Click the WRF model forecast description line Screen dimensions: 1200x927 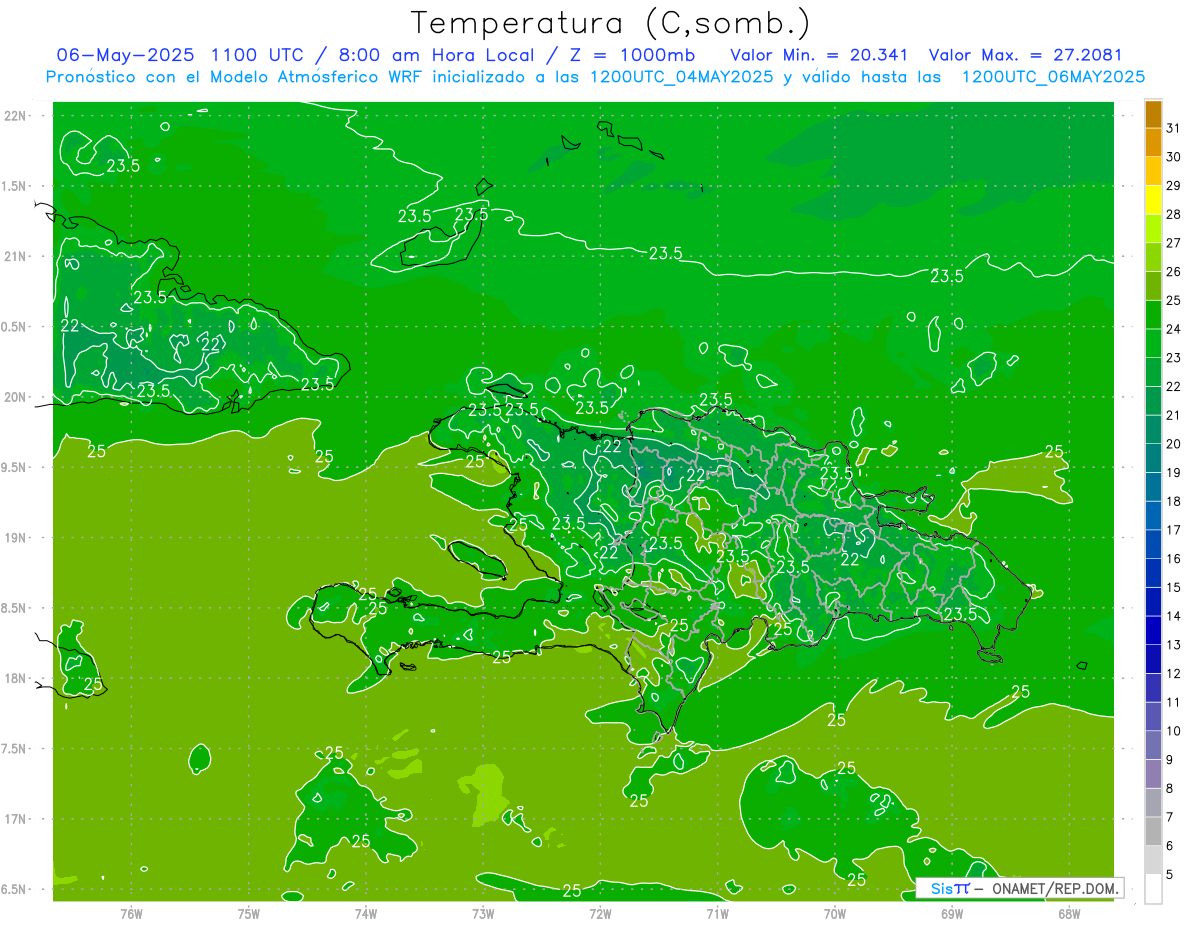pyautogui.click(x=595, y=77)
